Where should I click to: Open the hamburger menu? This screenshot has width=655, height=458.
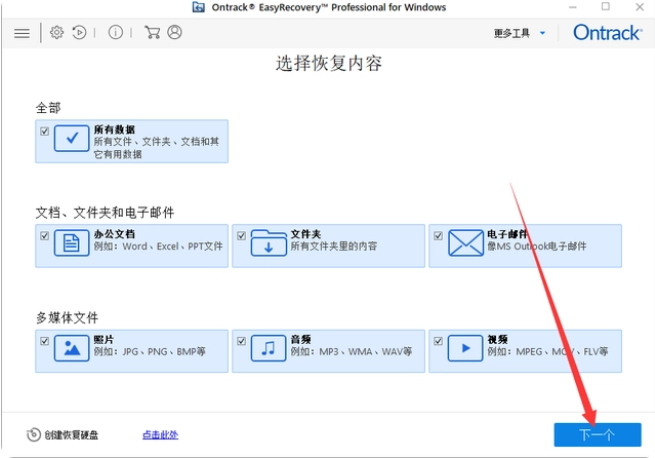click(x=22, y=32)
